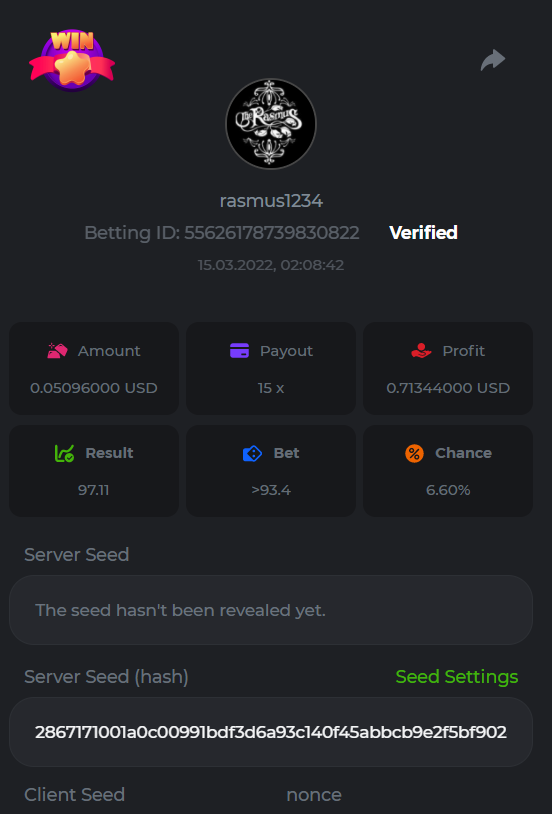Click the WIN star badge

72,60
